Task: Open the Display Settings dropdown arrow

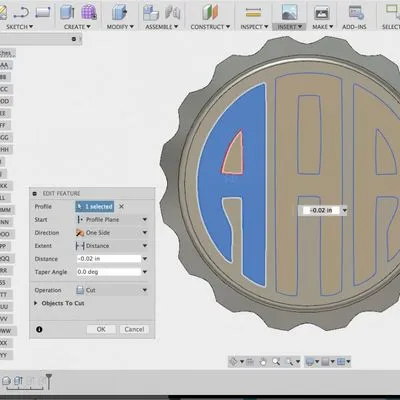Action: coord(317,362)
